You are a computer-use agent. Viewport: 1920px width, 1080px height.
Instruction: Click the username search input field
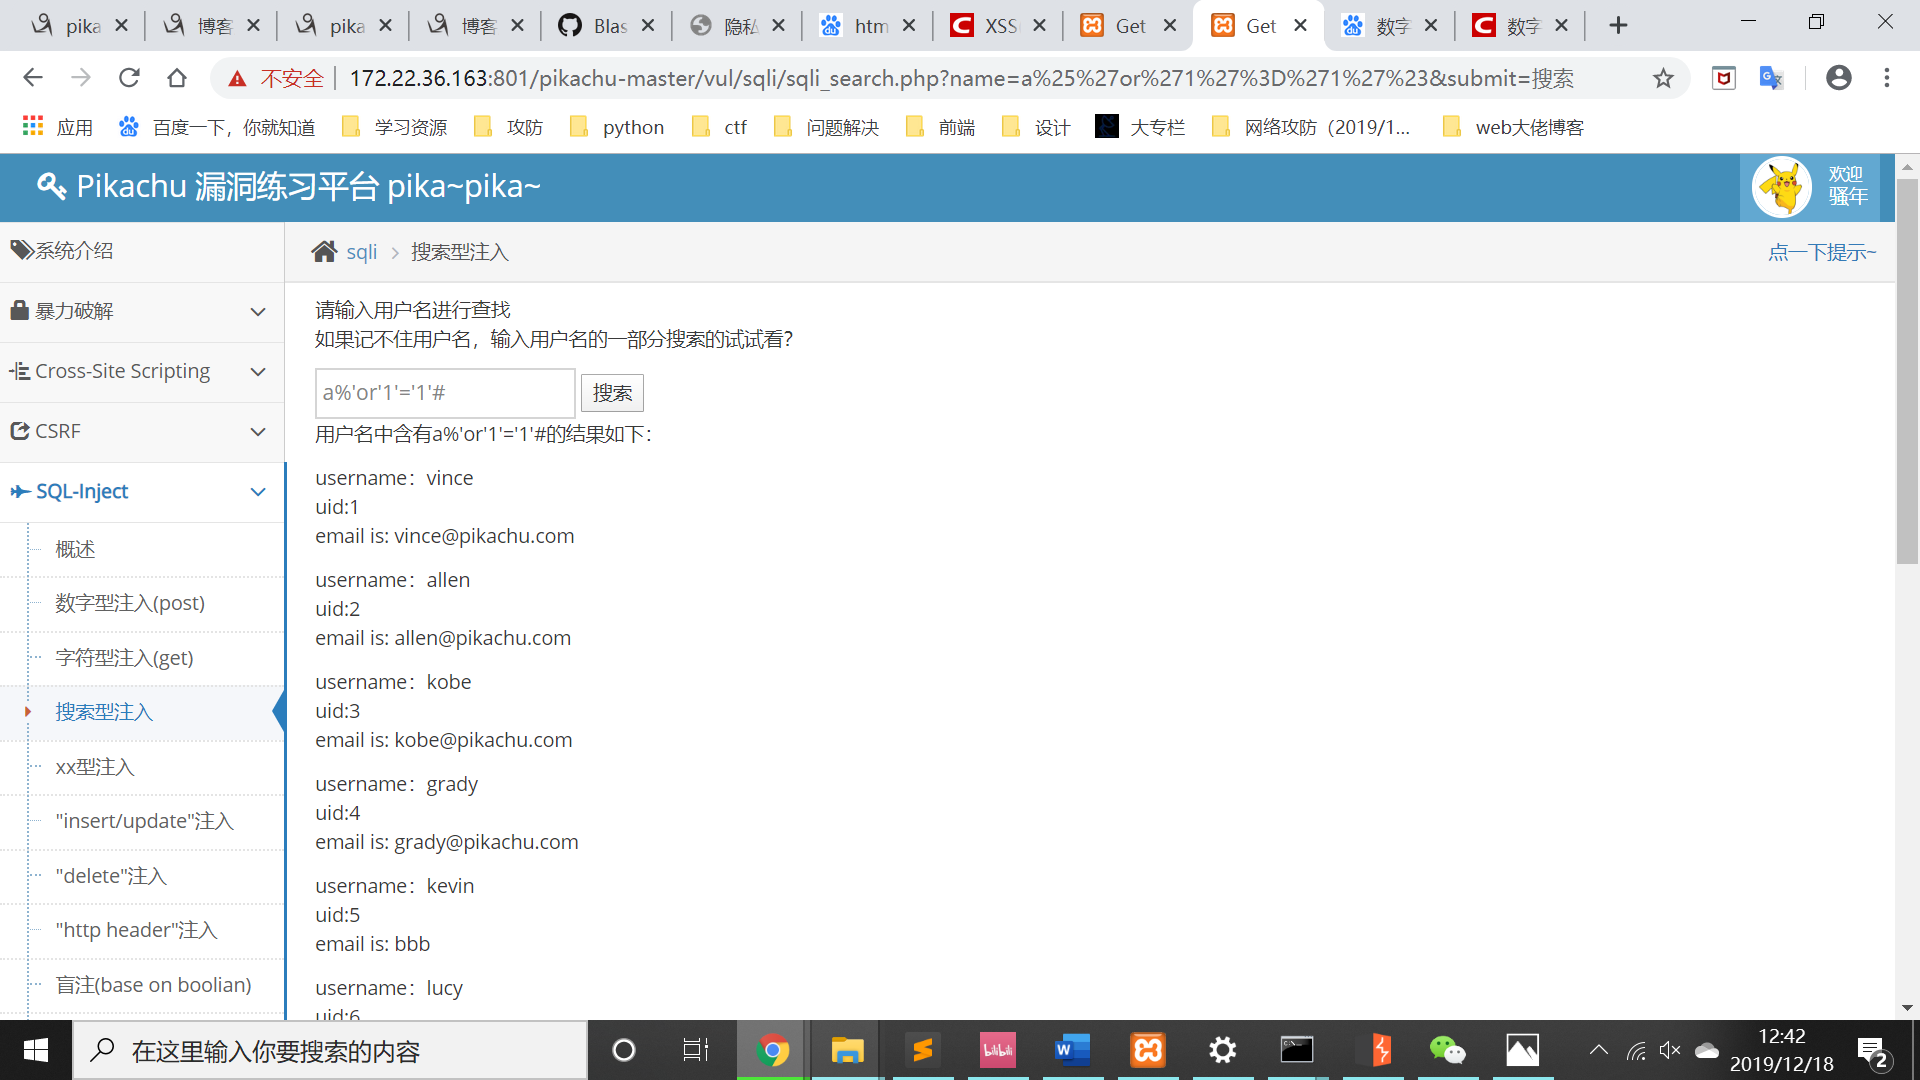(x=445, y=393)
